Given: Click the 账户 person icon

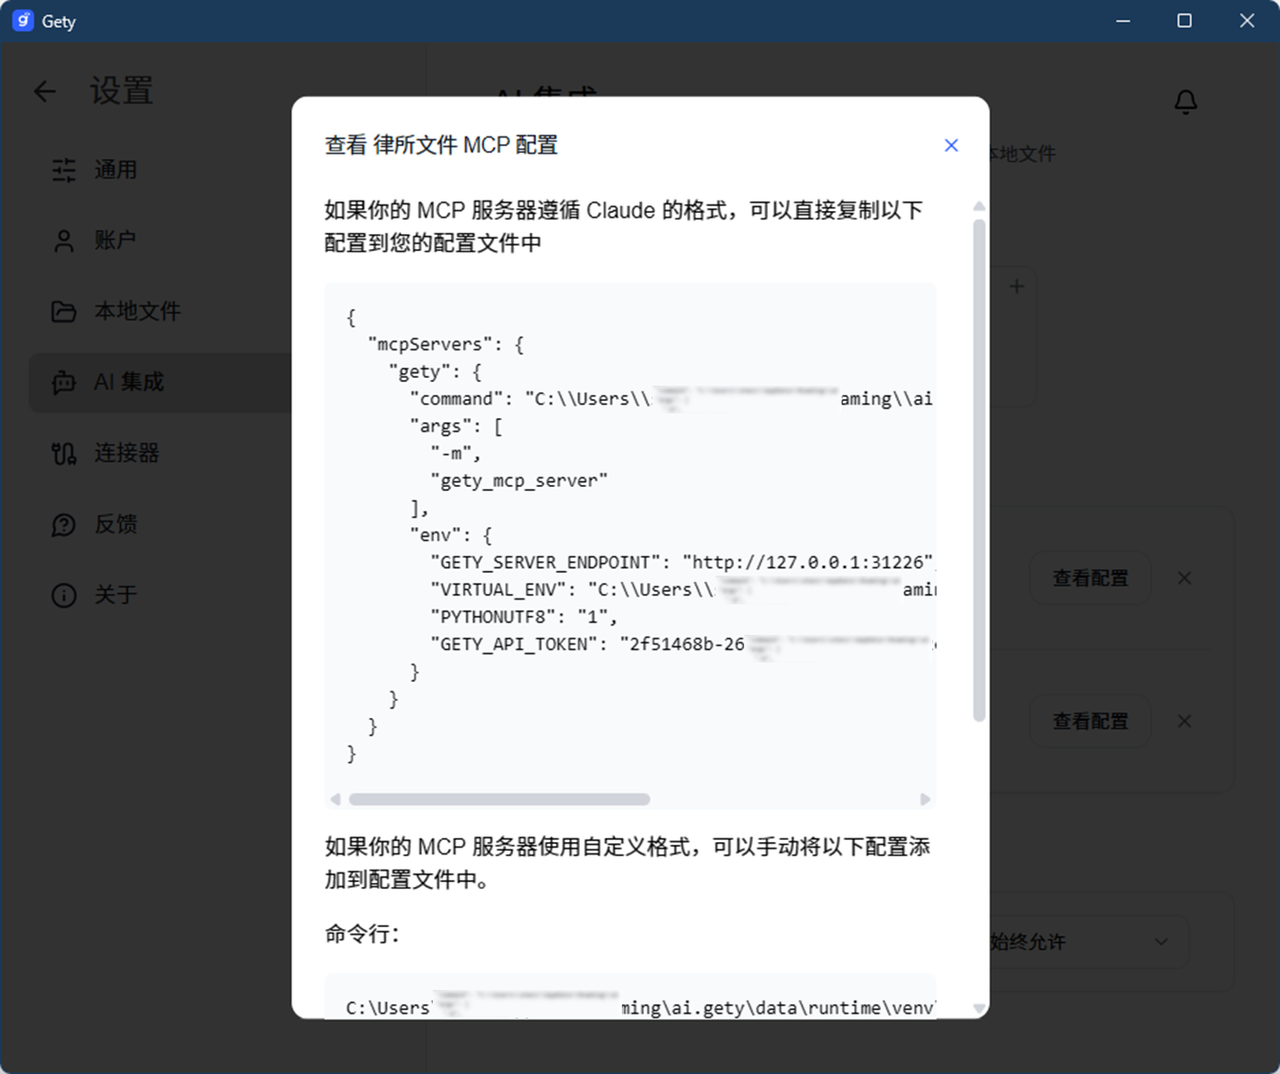Looking at the screenshot, I should click(x=64, y=241).
